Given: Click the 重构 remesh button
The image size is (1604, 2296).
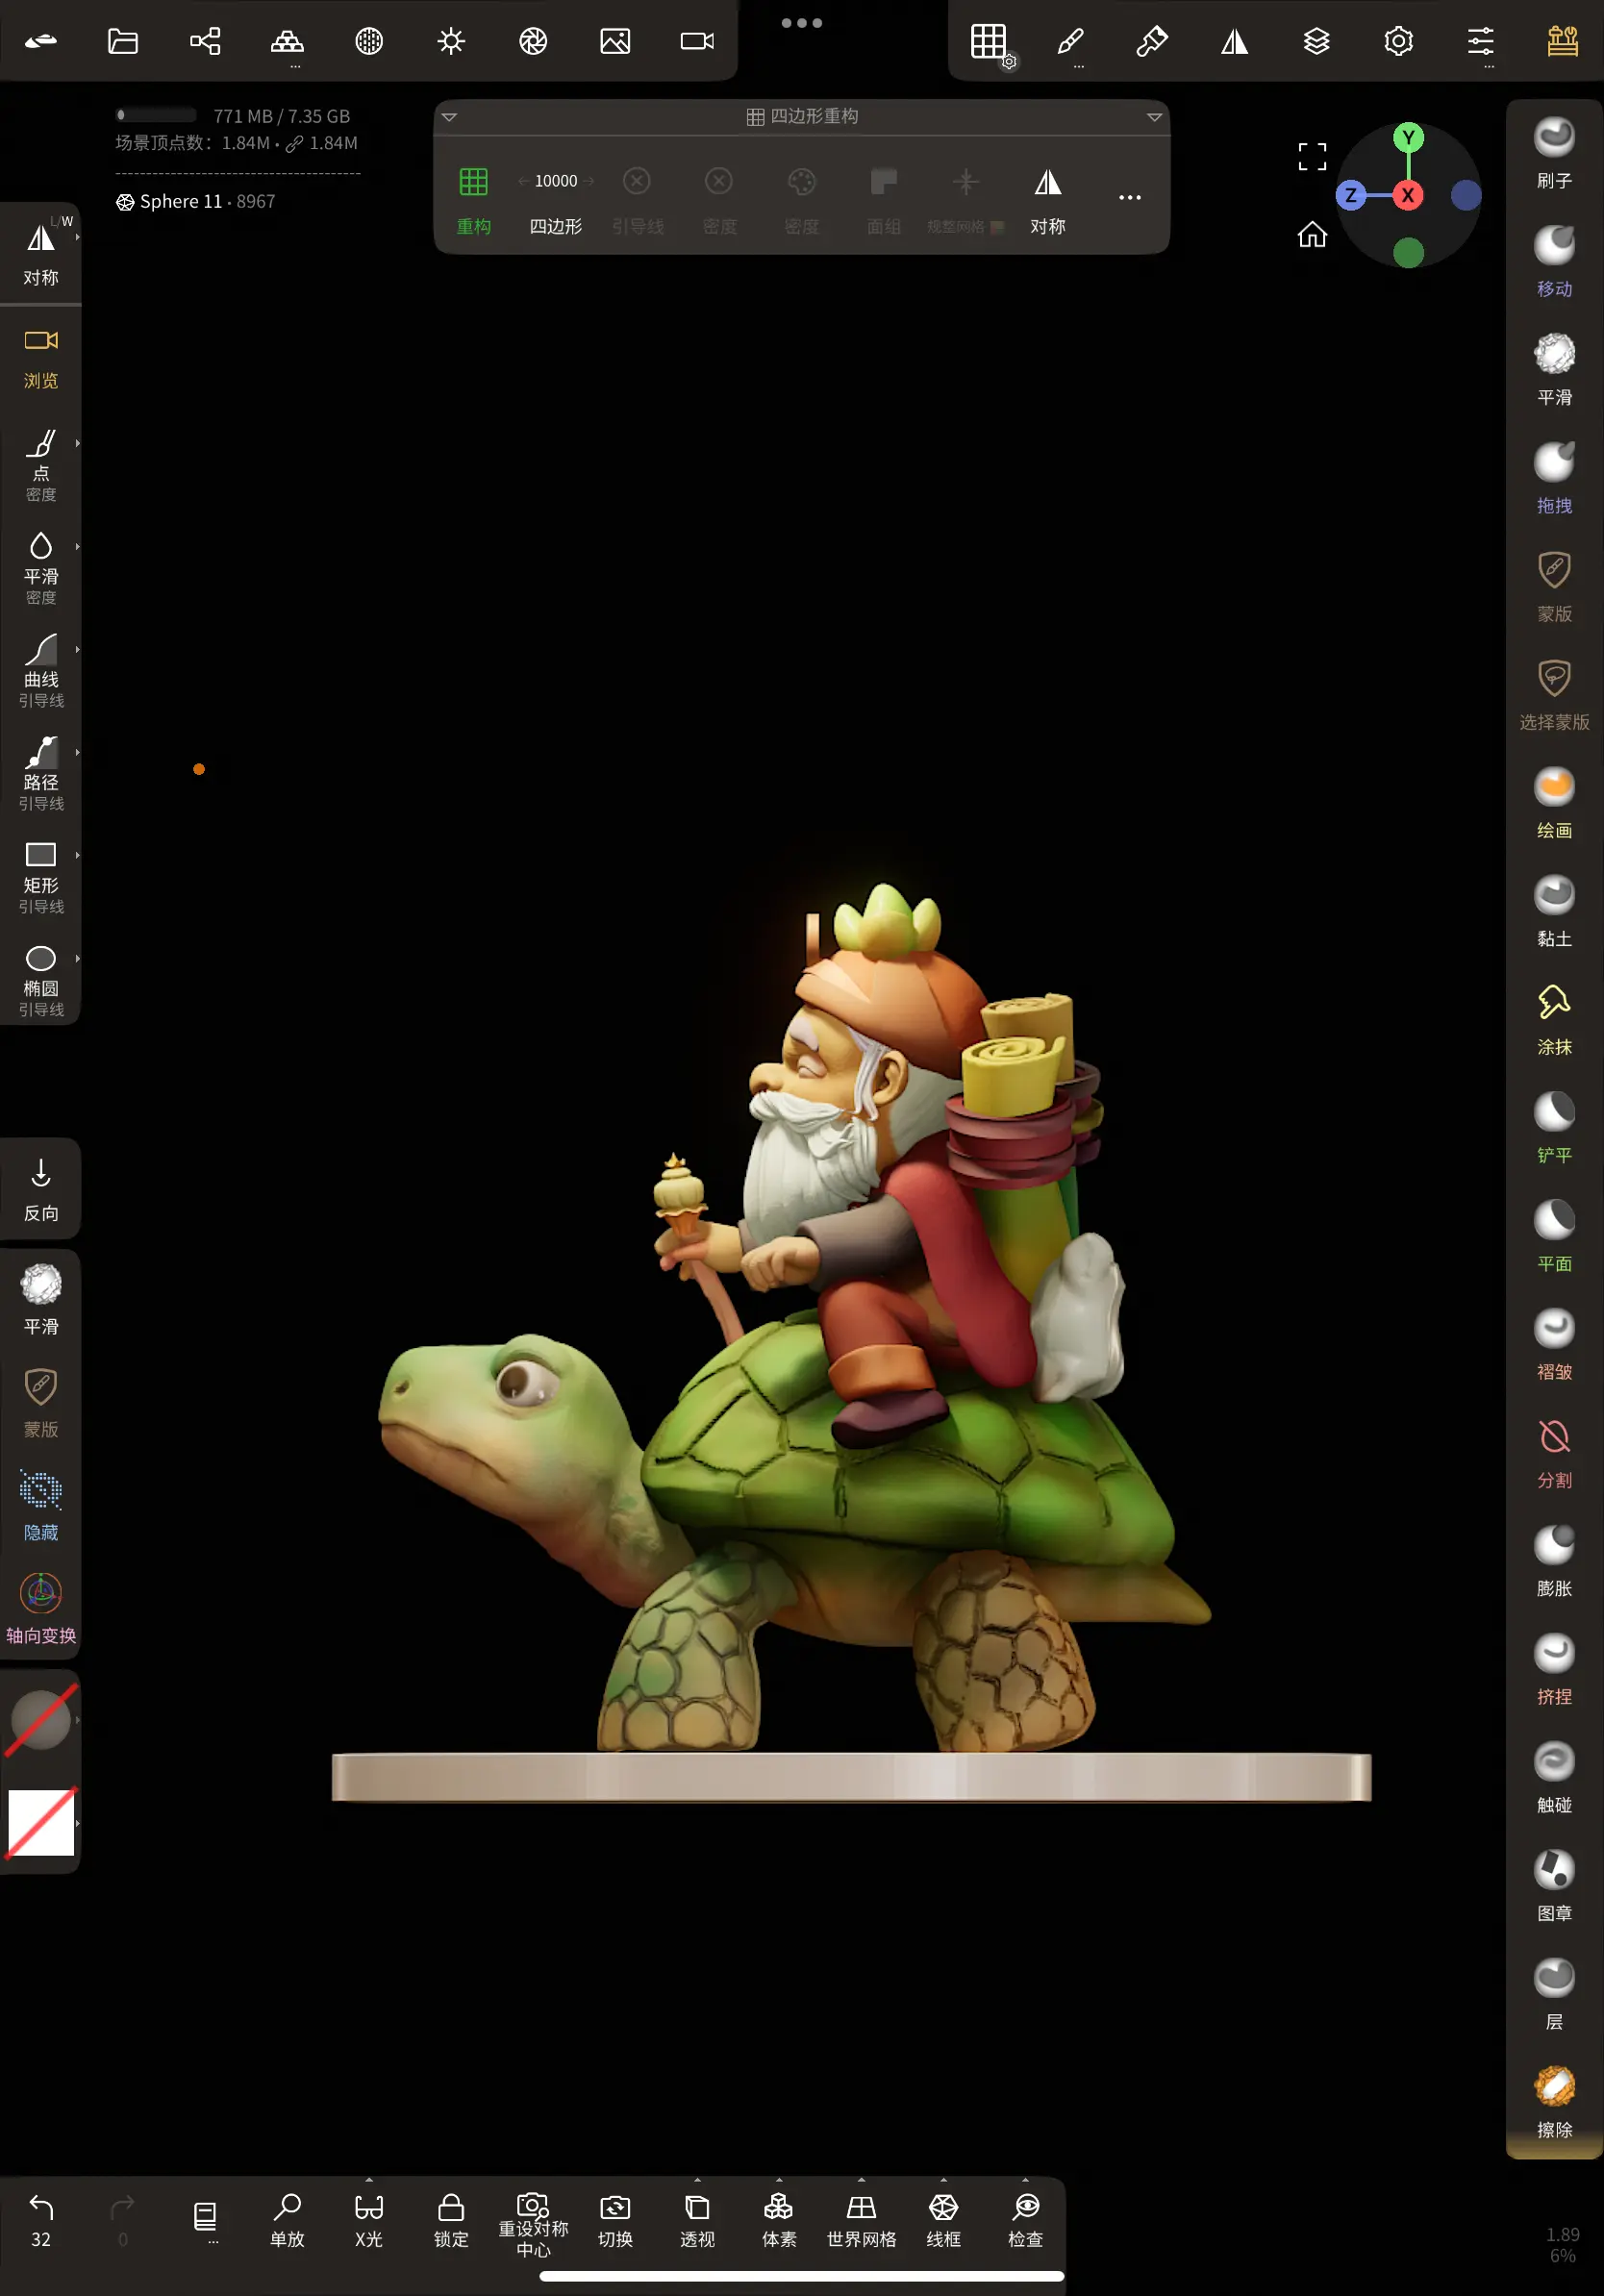Looking at the screenshot, I should [473, 201].
